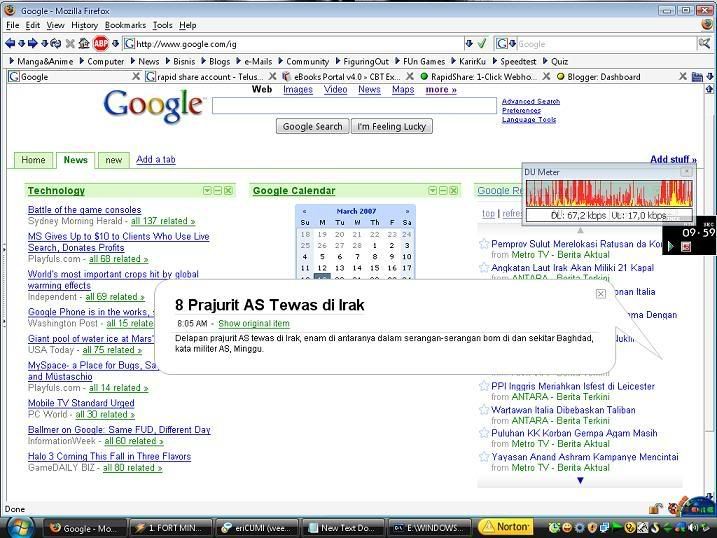This screenshot has height=538, width=717.
Task: Click inside the Google search text field
Action: point(354,105)
